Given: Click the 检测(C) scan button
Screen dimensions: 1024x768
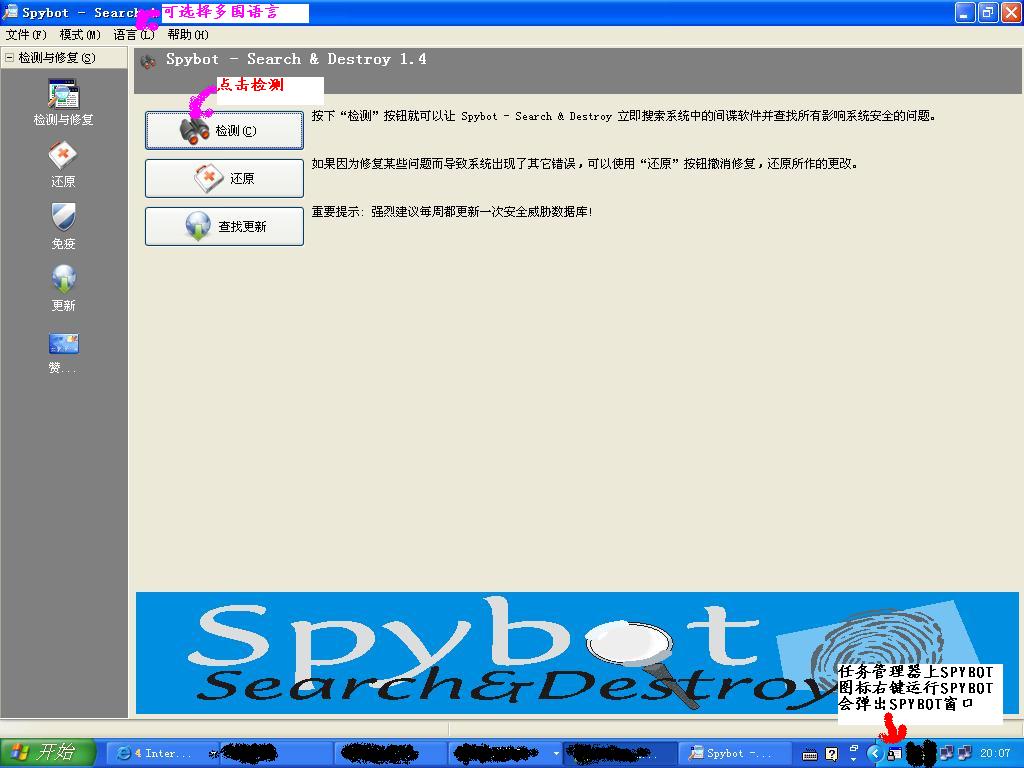Looking at the screenshot, I should coord(224,131).
